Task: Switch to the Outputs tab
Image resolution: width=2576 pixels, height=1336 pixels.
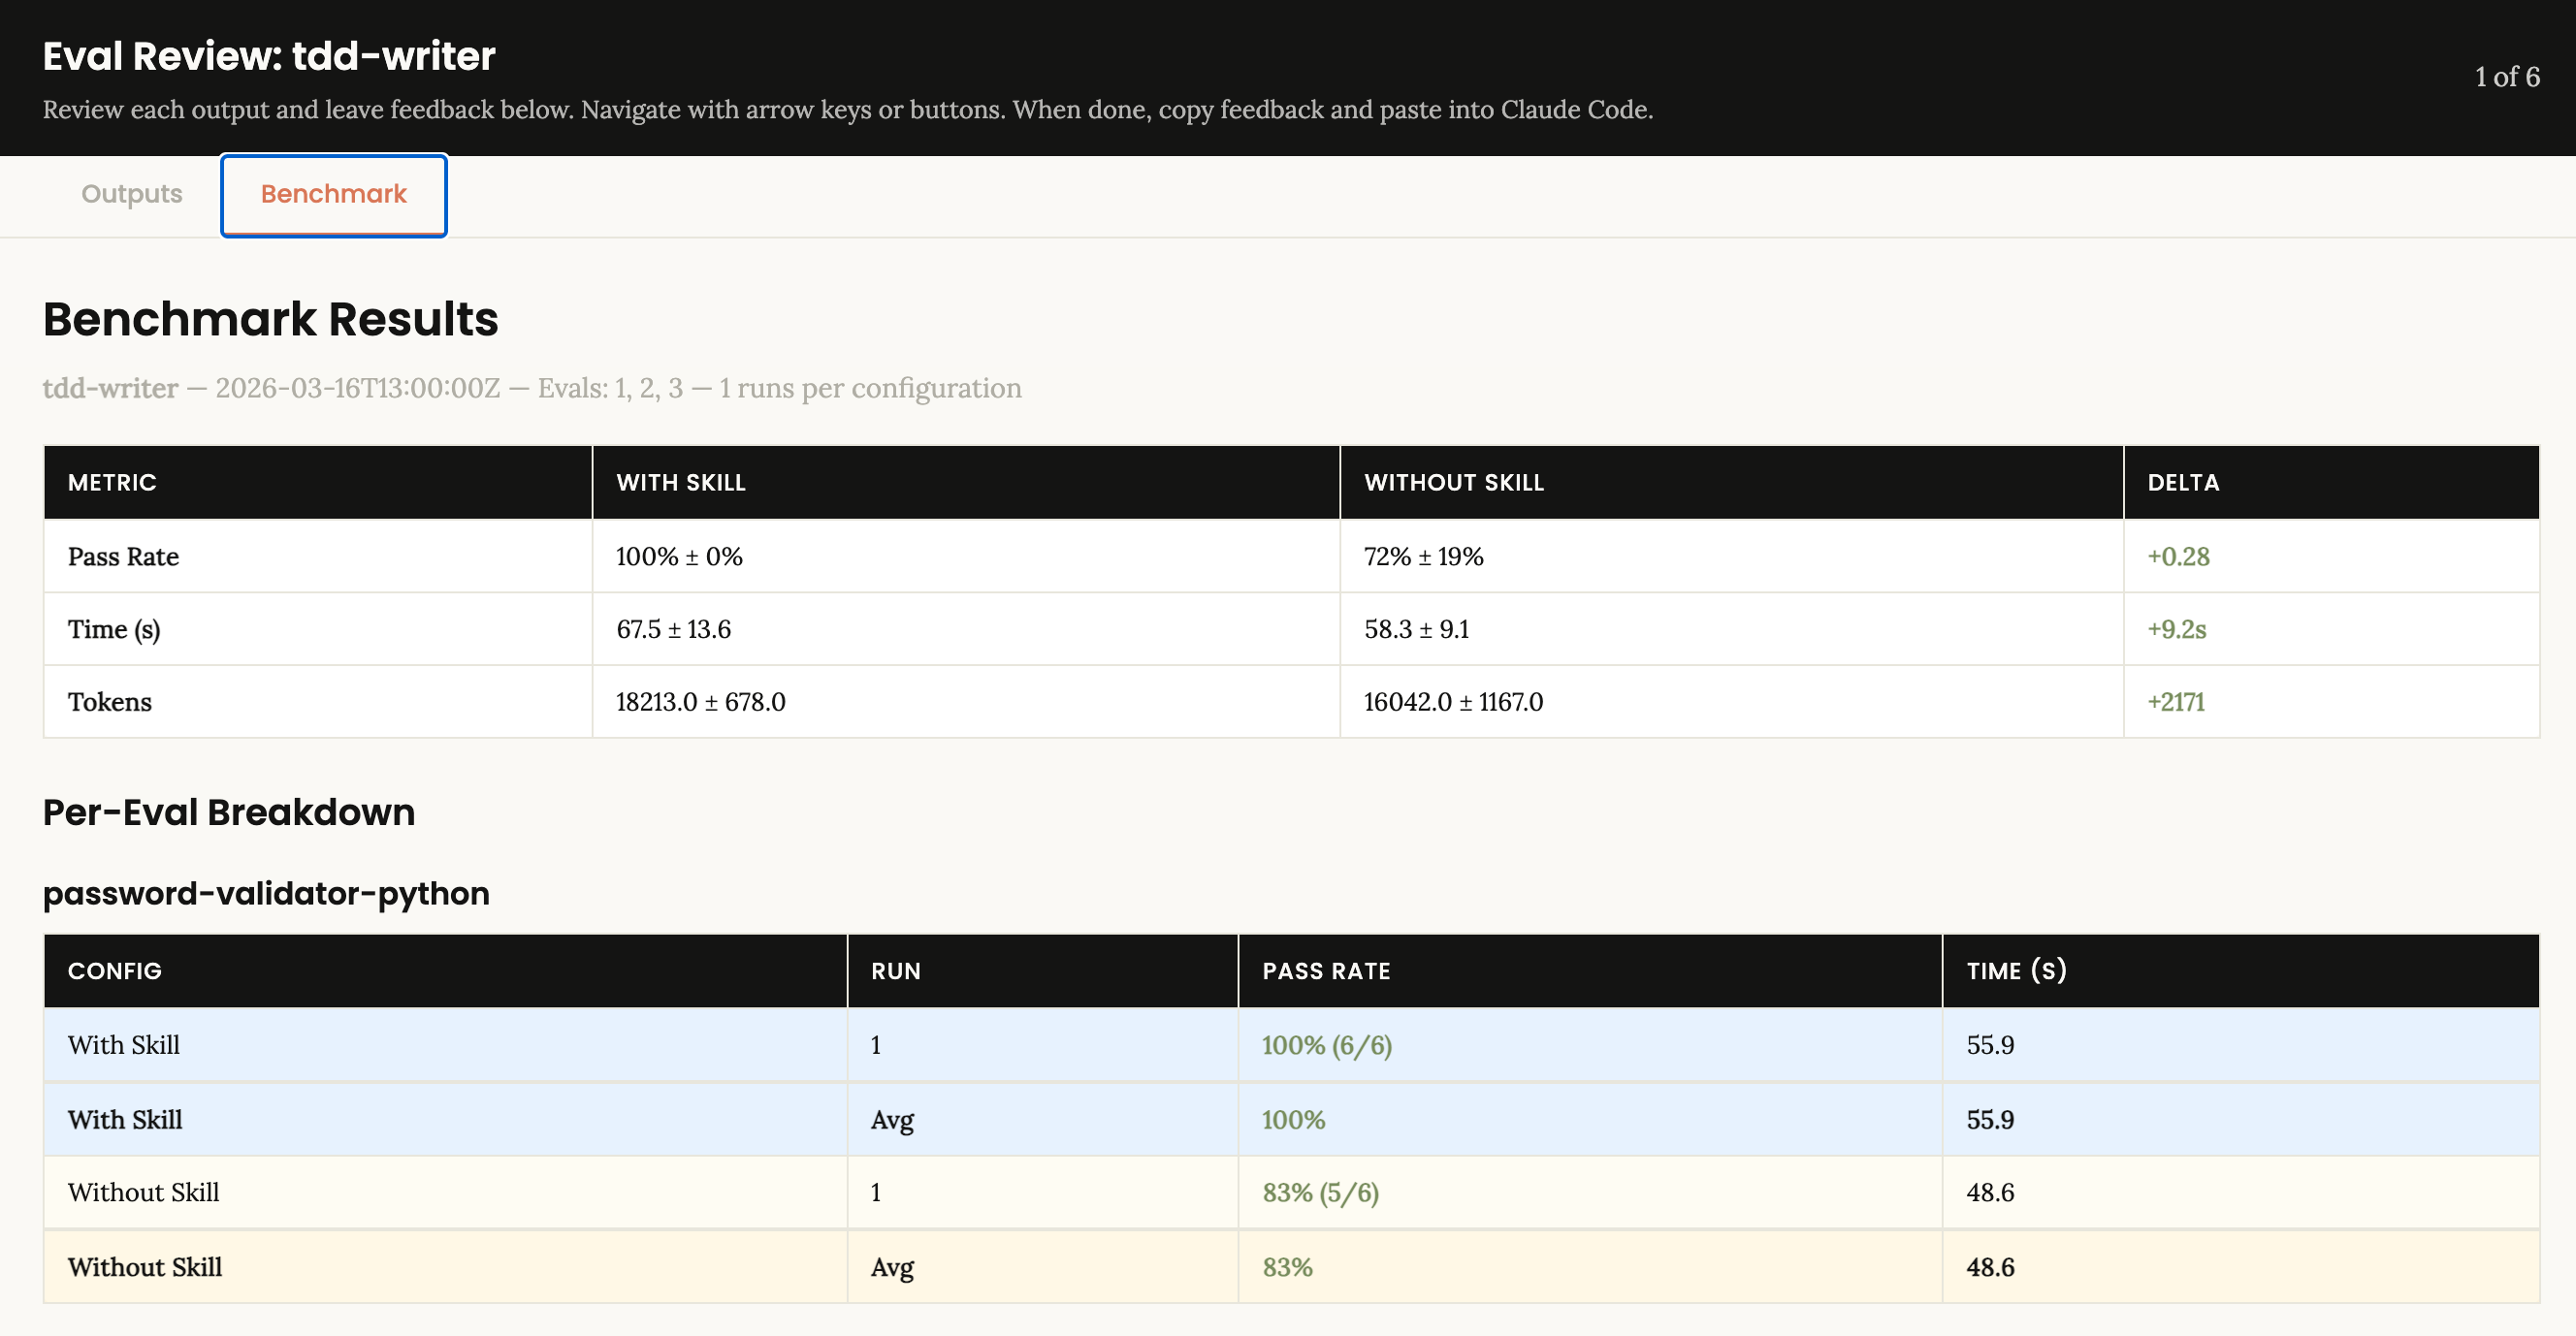Action: pyautogui.click(x=131, y=194)
